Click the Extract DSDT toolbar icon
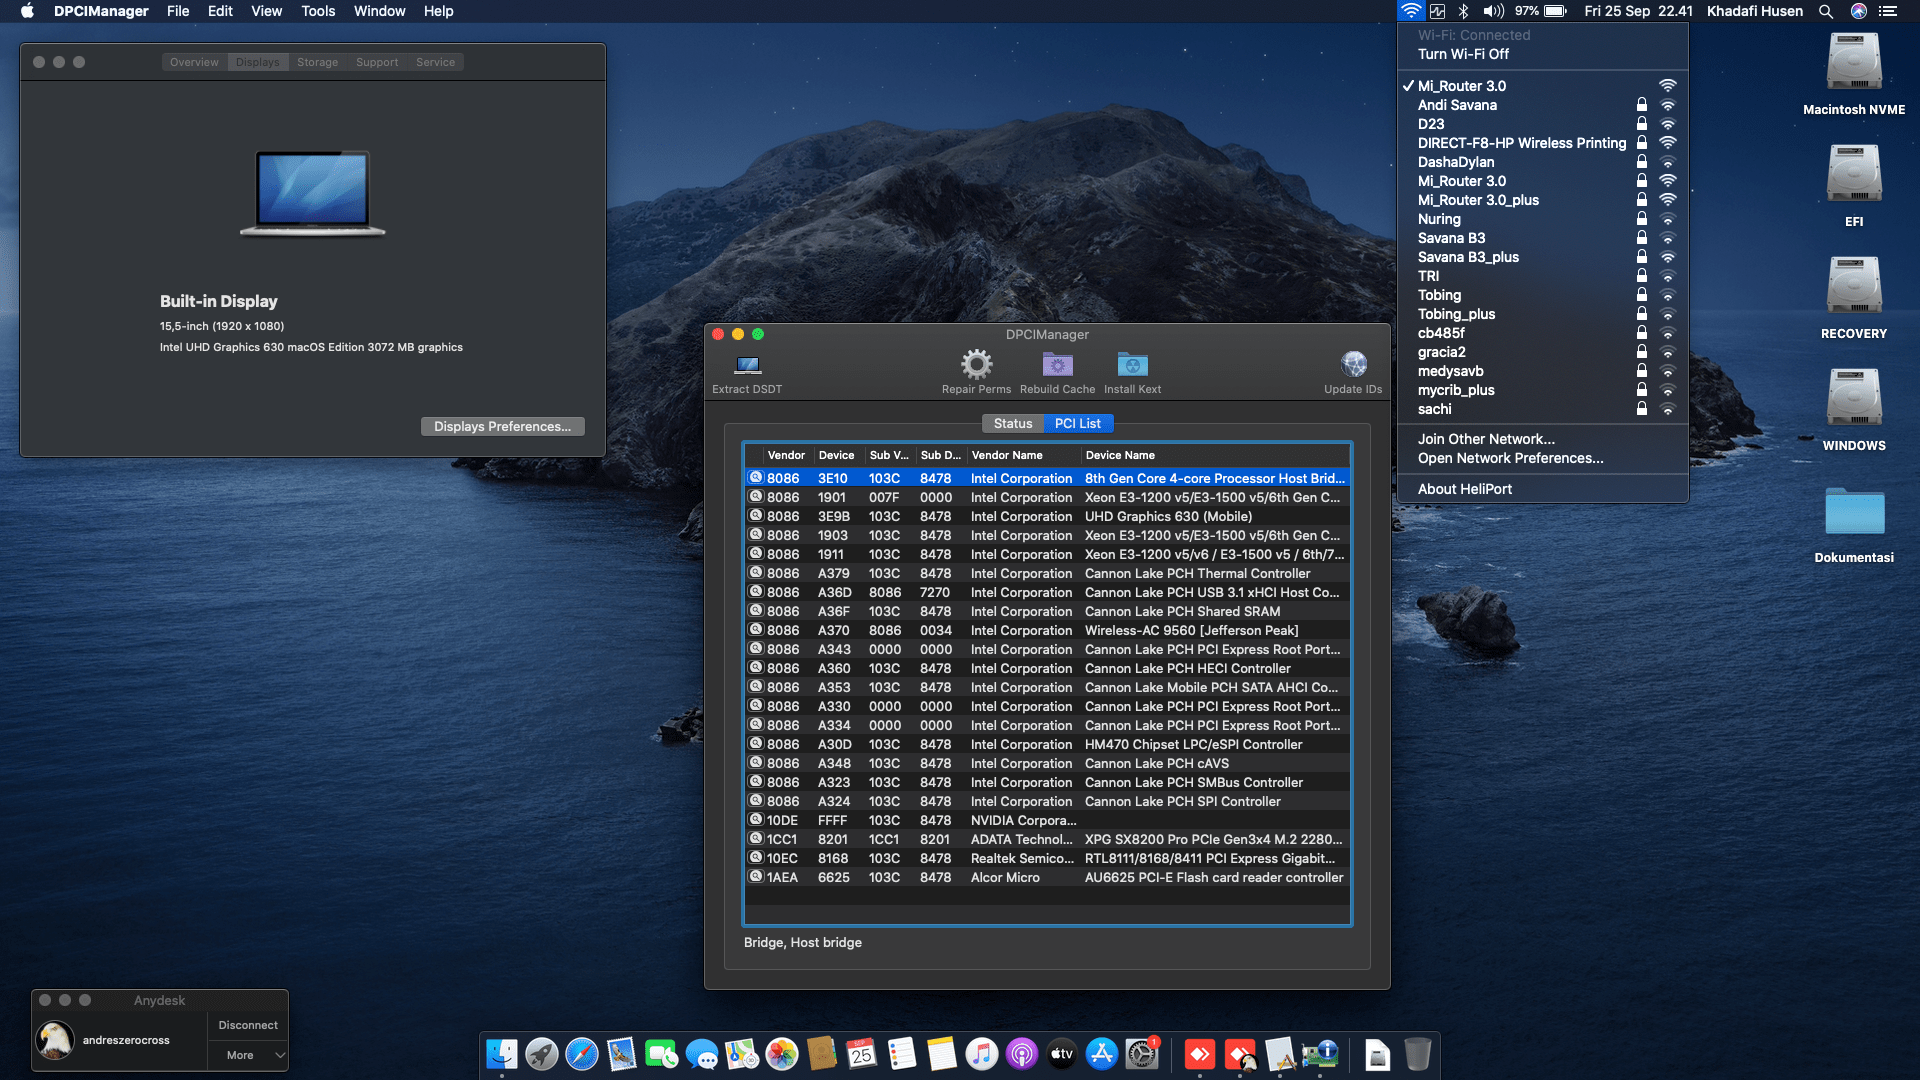The image size is (1920, 1080). 747,366
